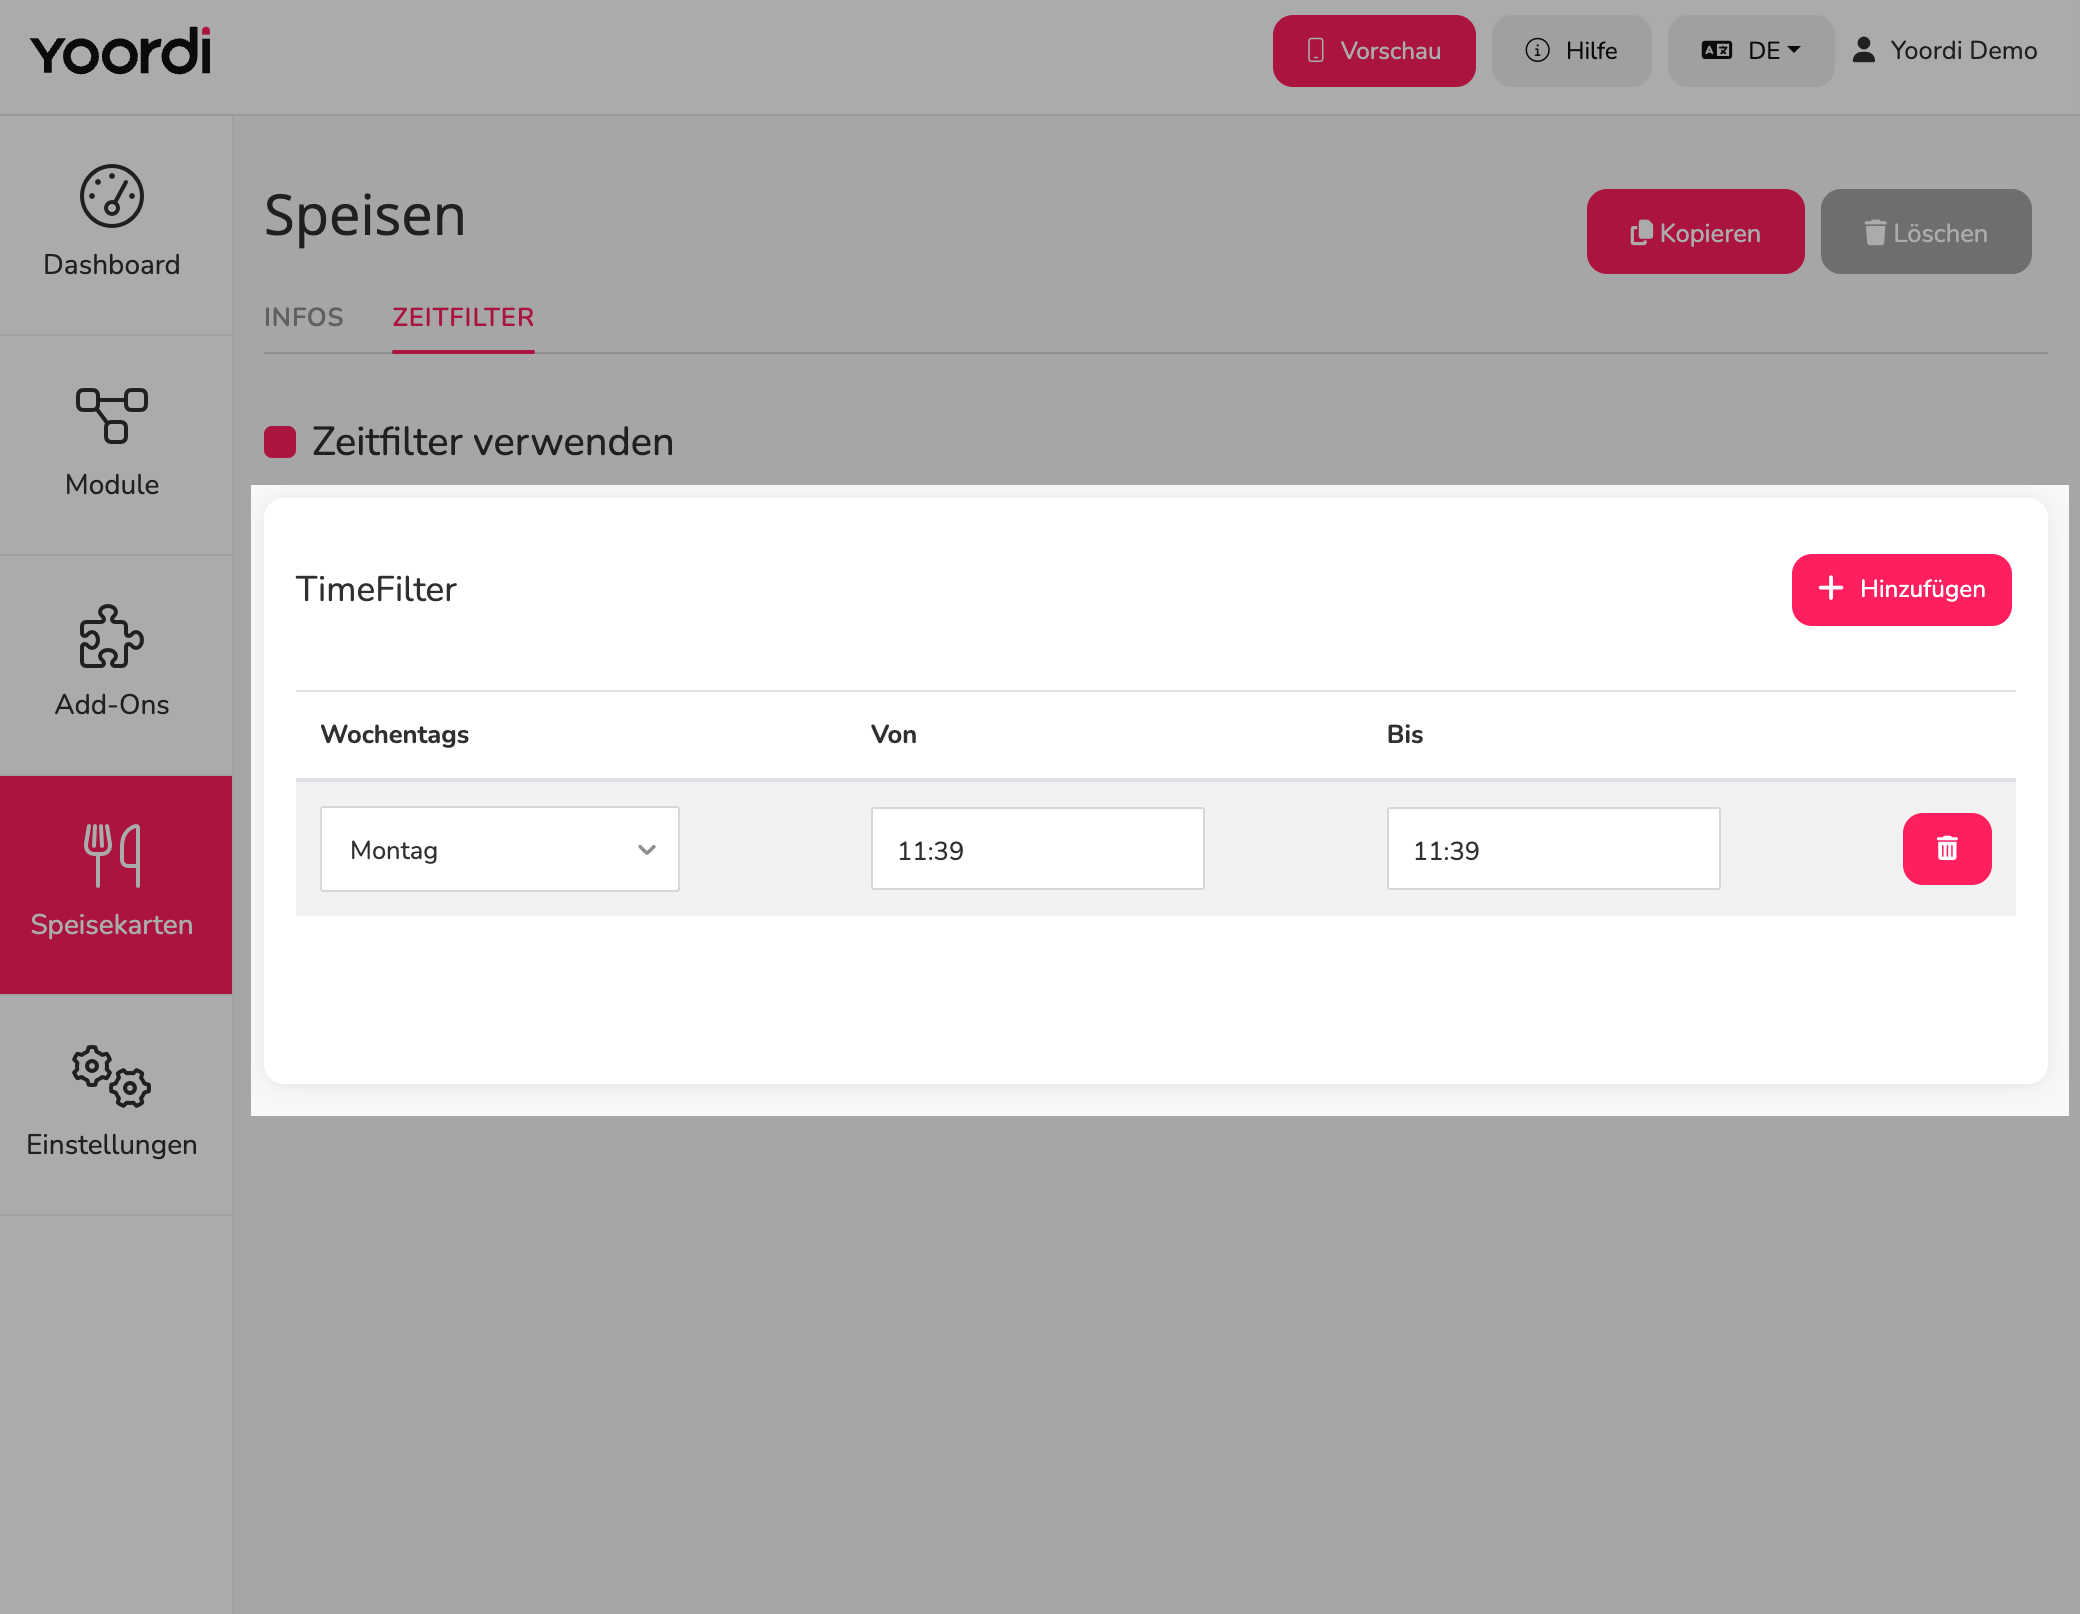Click the weekday dropdown chevron arrow
This screenshot has width=2080, height=1614.
(647, 850)
